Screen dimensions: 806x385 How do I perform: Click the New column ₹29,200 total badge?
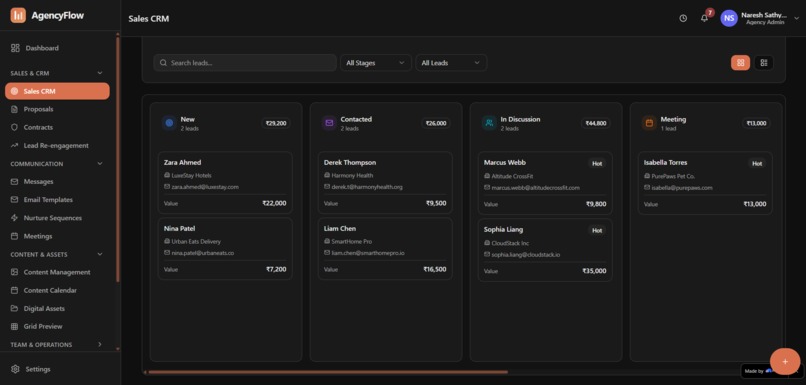276,123
